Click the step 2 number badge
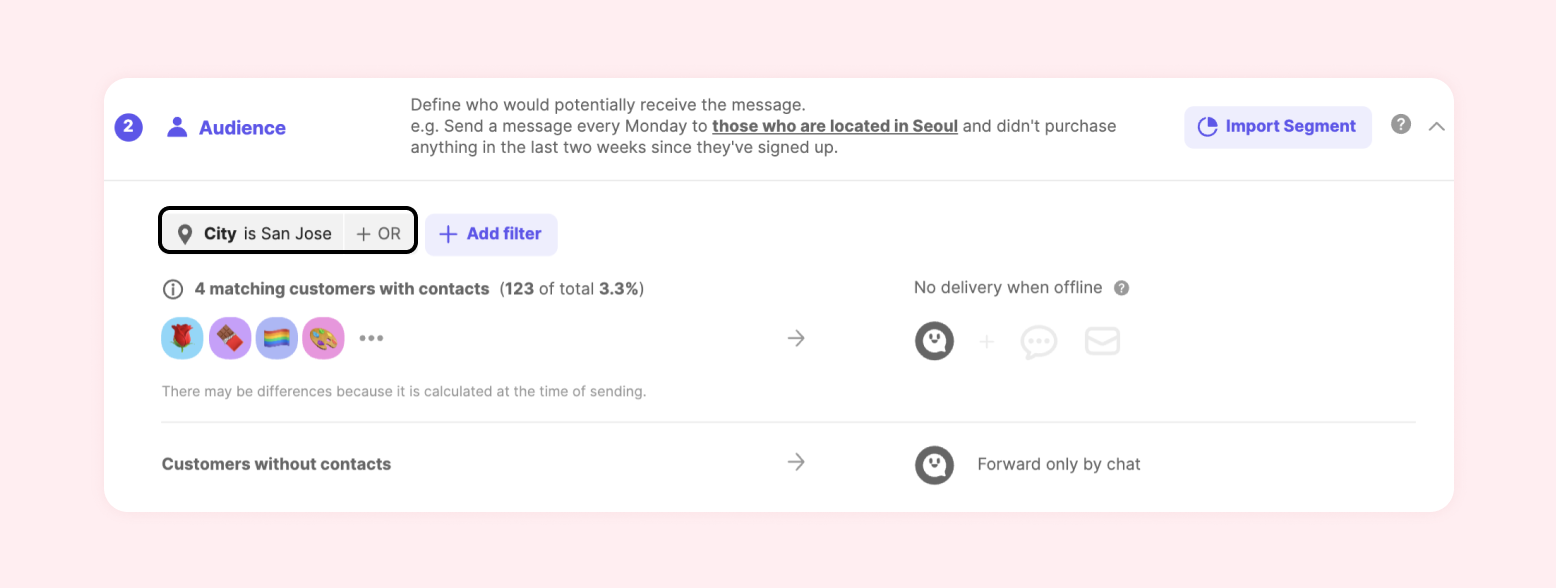The width and height of the screenshot is (1556, 588). click(x=129, y=127)
